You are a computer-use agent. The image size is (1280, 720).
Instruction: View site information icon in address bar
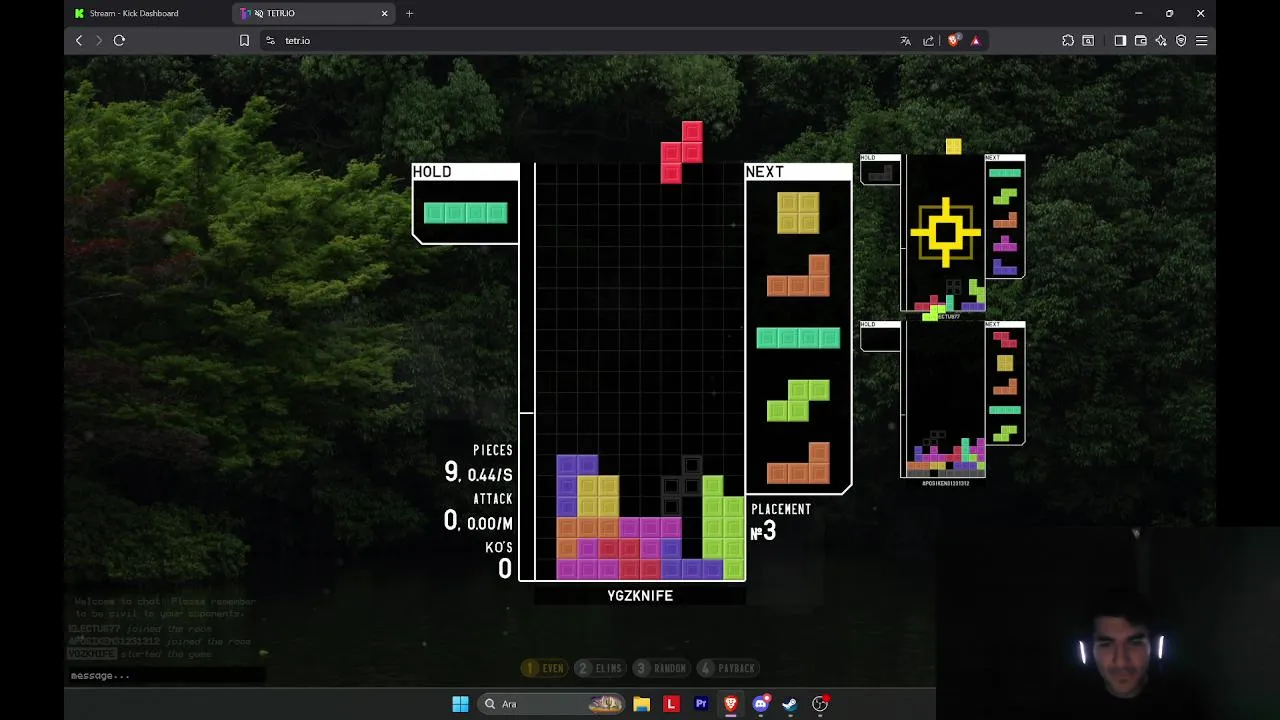270,40
